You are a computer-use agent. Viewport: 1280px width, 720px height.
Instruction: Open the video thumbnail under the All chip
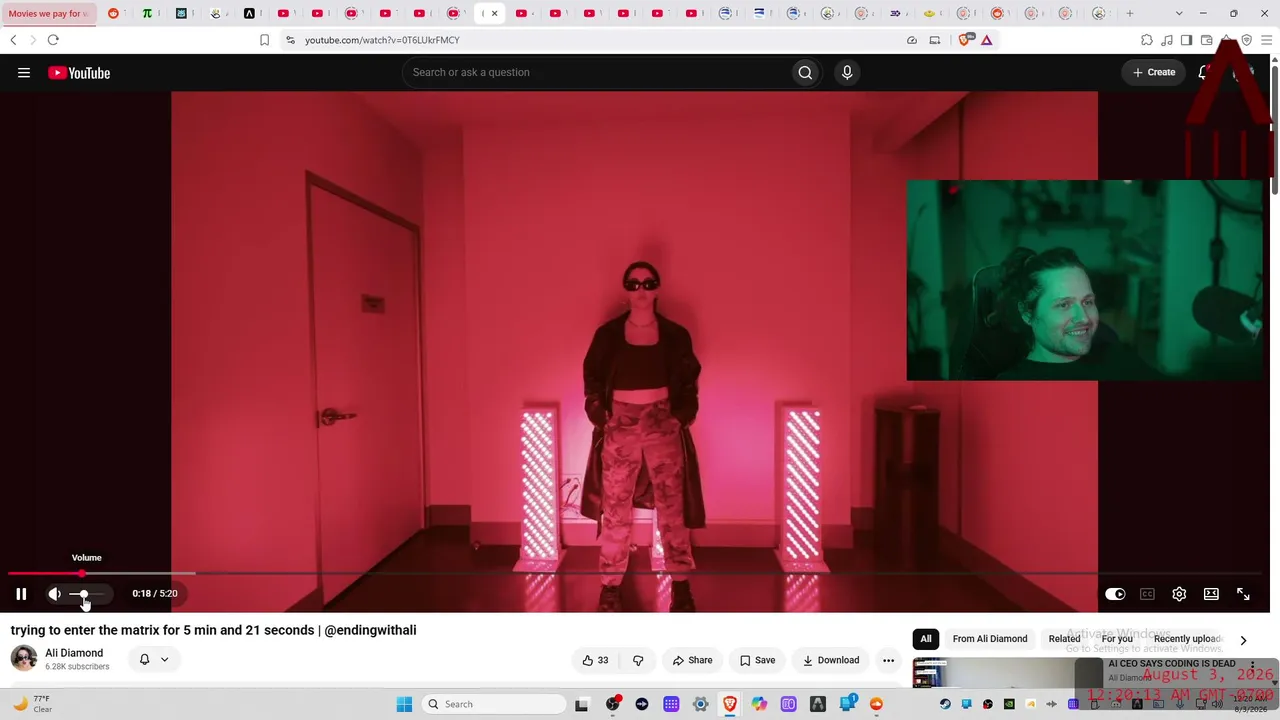coord(1008,673)
